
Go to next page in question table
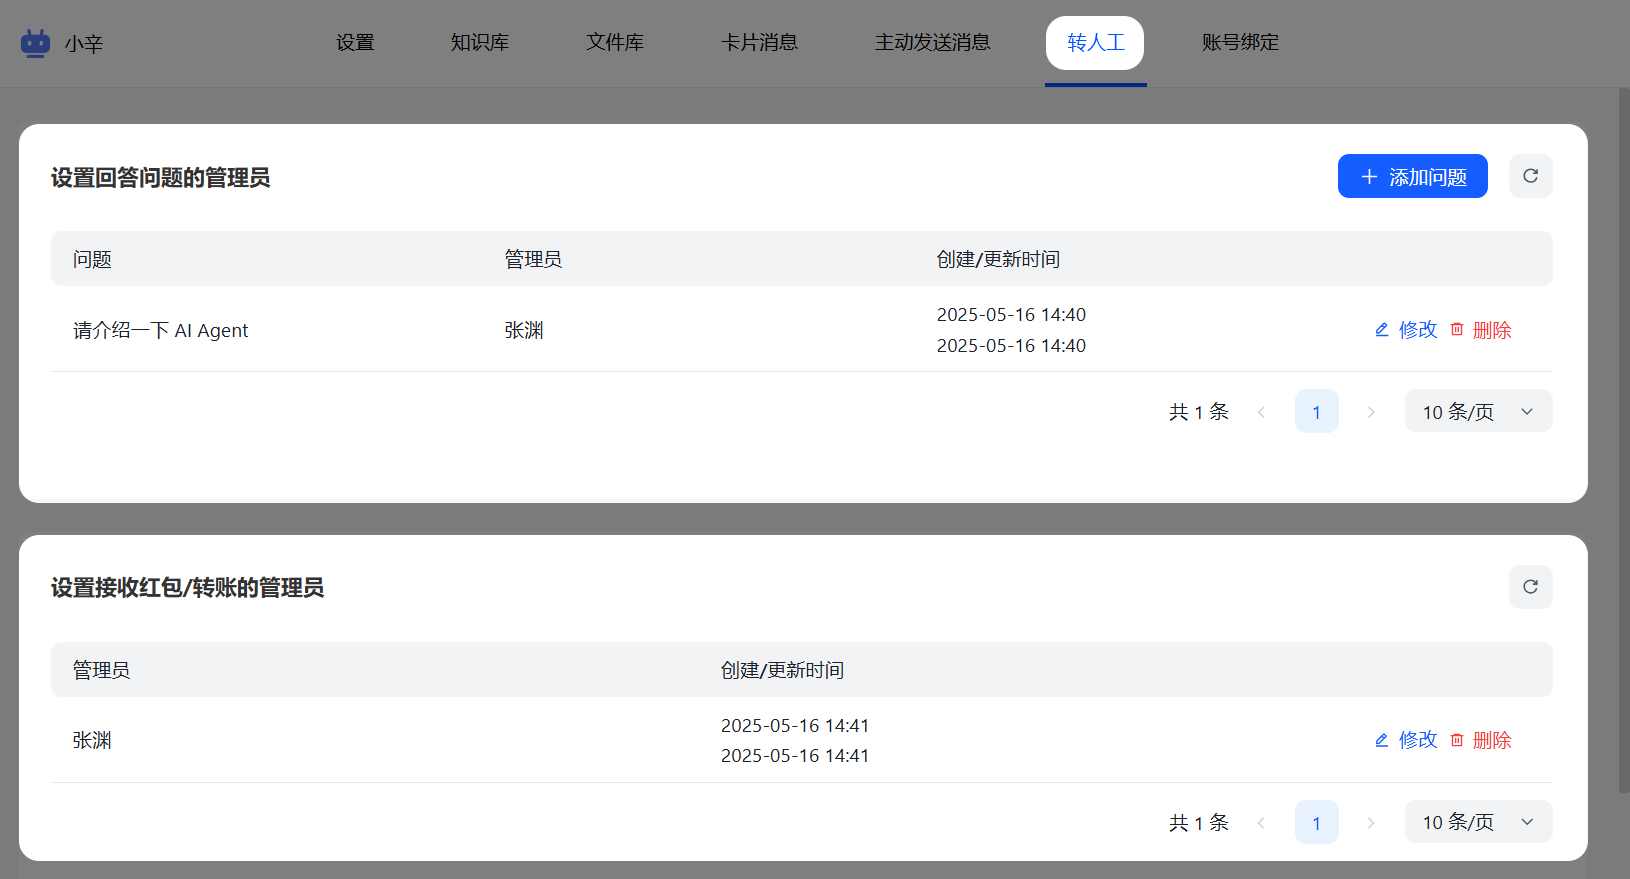click(x=1371, y=412)
